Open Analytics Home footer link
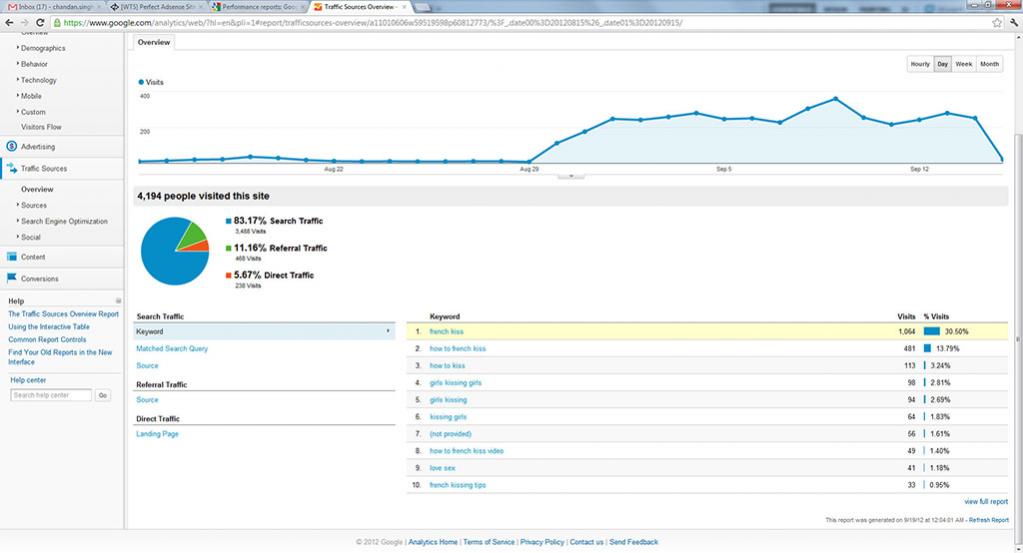This screenshot has height=553, width=1023. click(x=433, y=542)
